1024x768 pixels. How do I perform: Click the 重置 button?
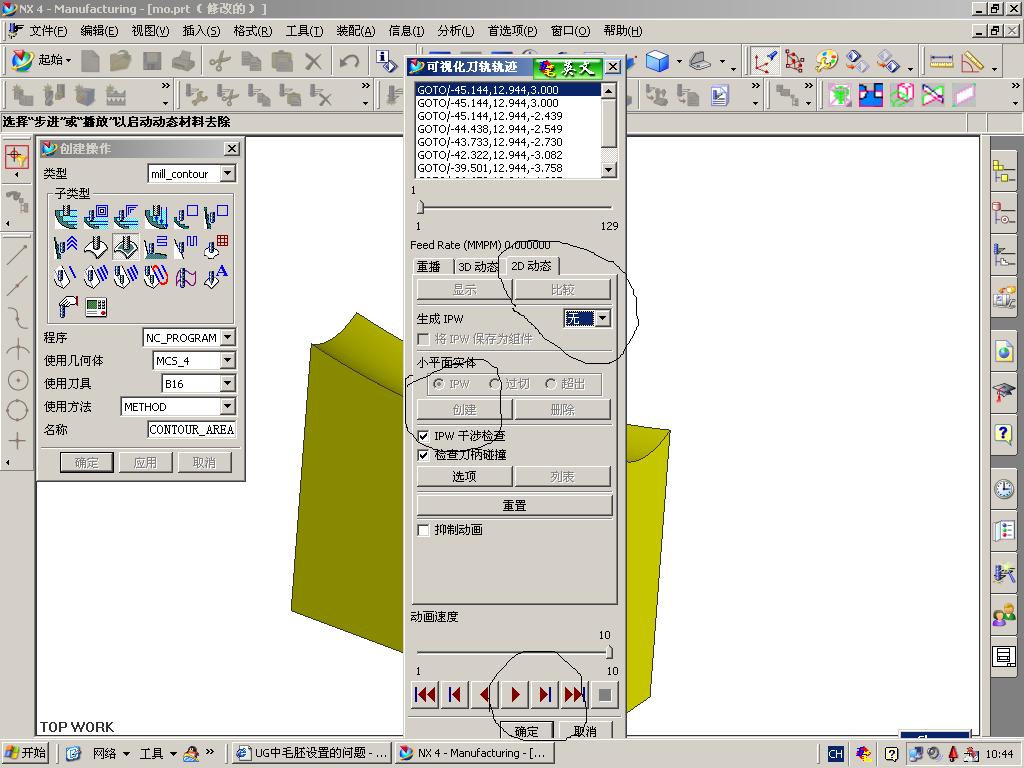click(x=515, y=505)
